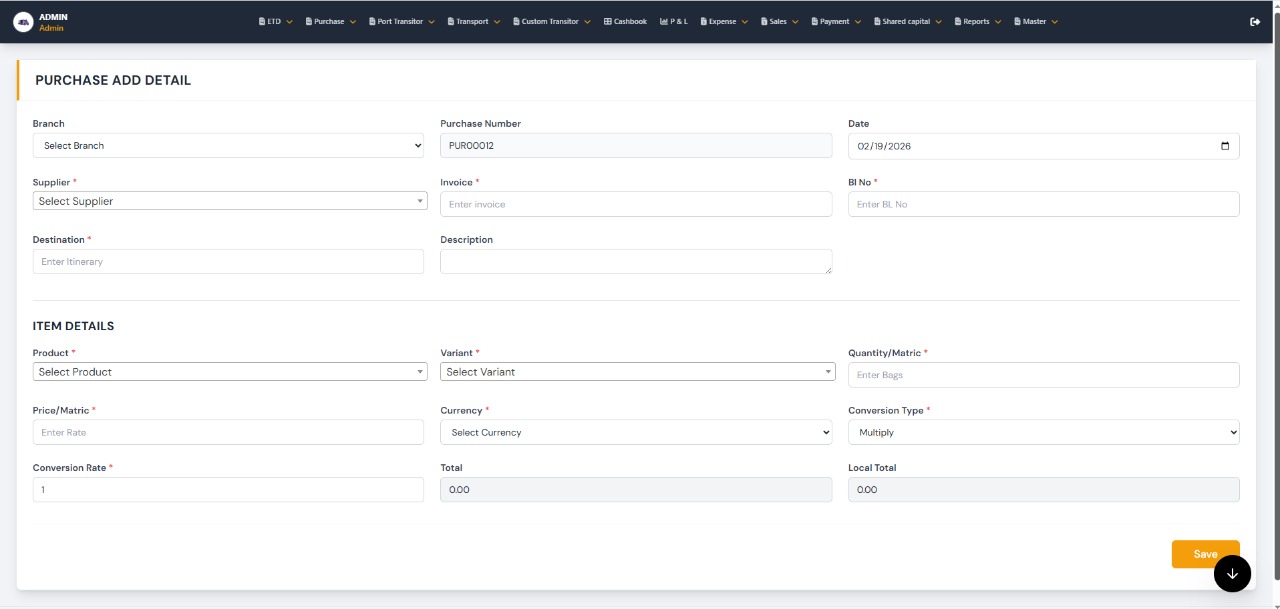Open the Select Supplier dropdown
This screenshot has height=609, width=1280.
click(228, 201)
